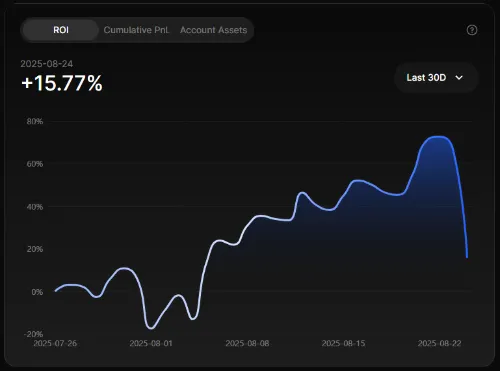Click the +15.77% ROI value
The width and height of the screenshot is (500, 371).
click(62, 83)
